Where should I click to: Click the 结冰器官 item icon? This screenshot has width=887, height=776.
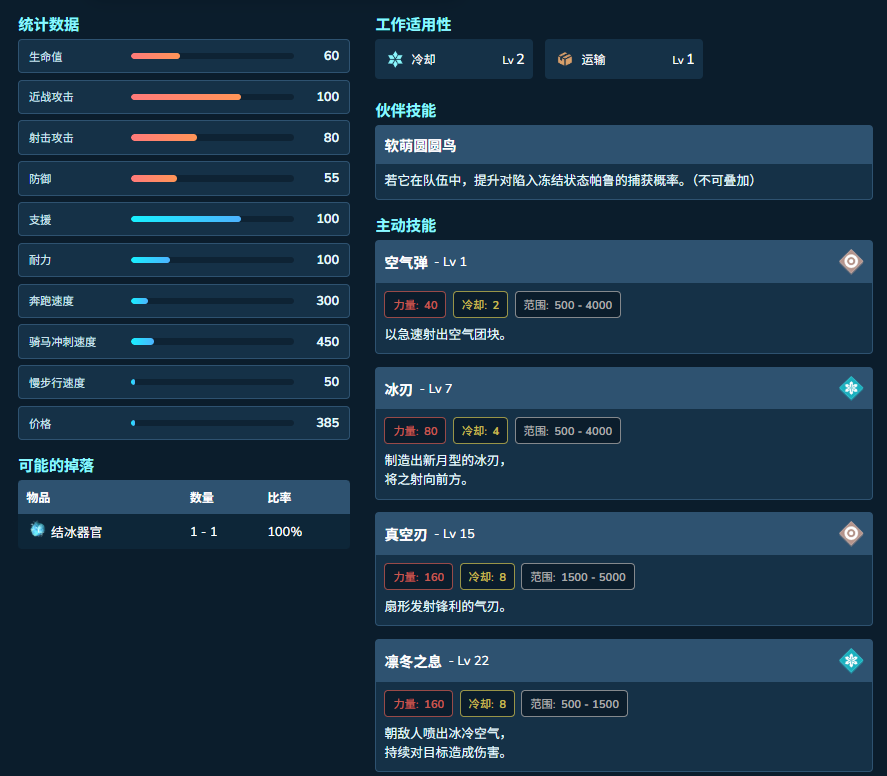[x=37, y=529]
